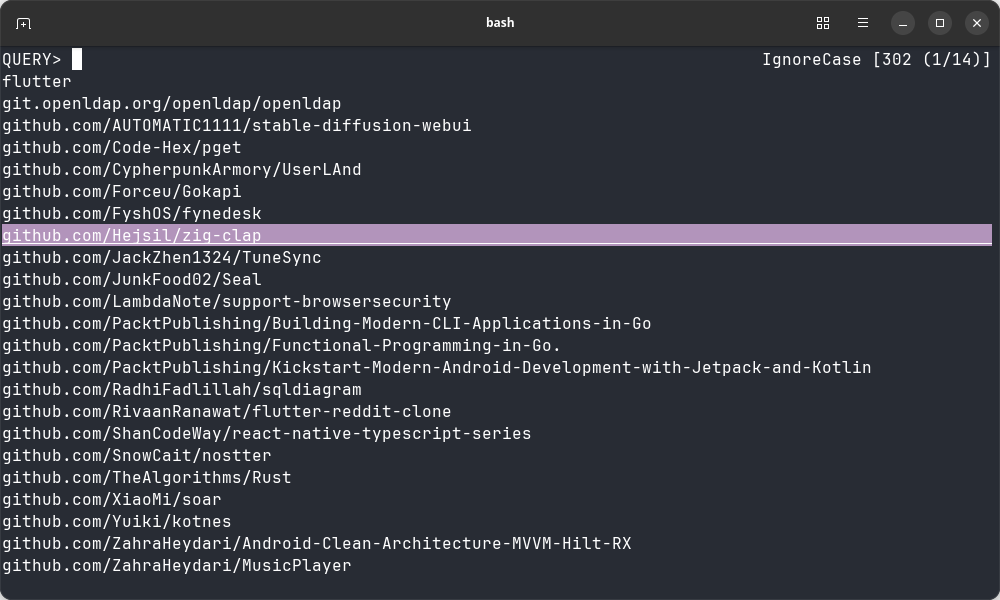Choose the AUTOMATIC1111/stable-diffusion-webui entry
This screenshot has width=1000, height=600.
(236, 126)
